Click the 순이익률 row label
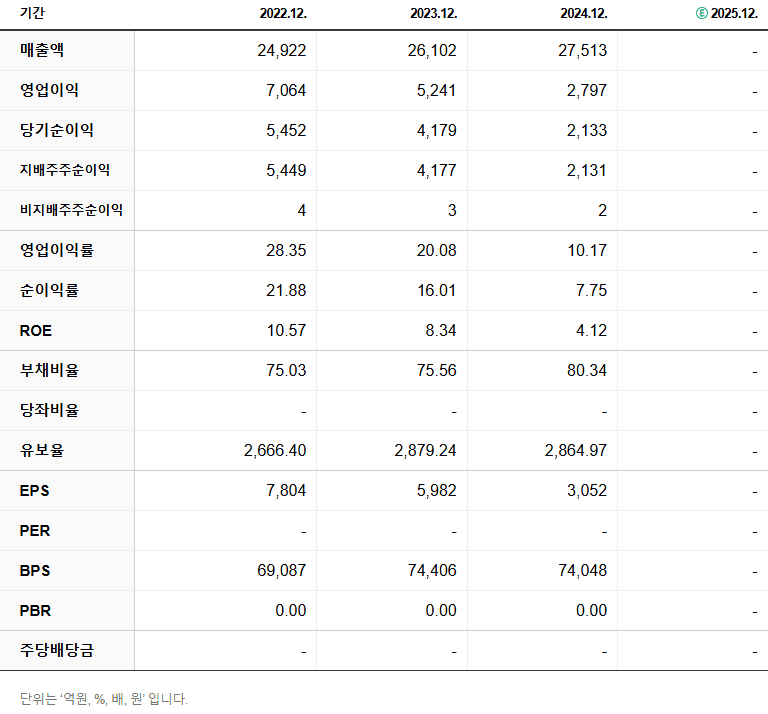Viewport: 768px width, 714px height. (49, 290)
